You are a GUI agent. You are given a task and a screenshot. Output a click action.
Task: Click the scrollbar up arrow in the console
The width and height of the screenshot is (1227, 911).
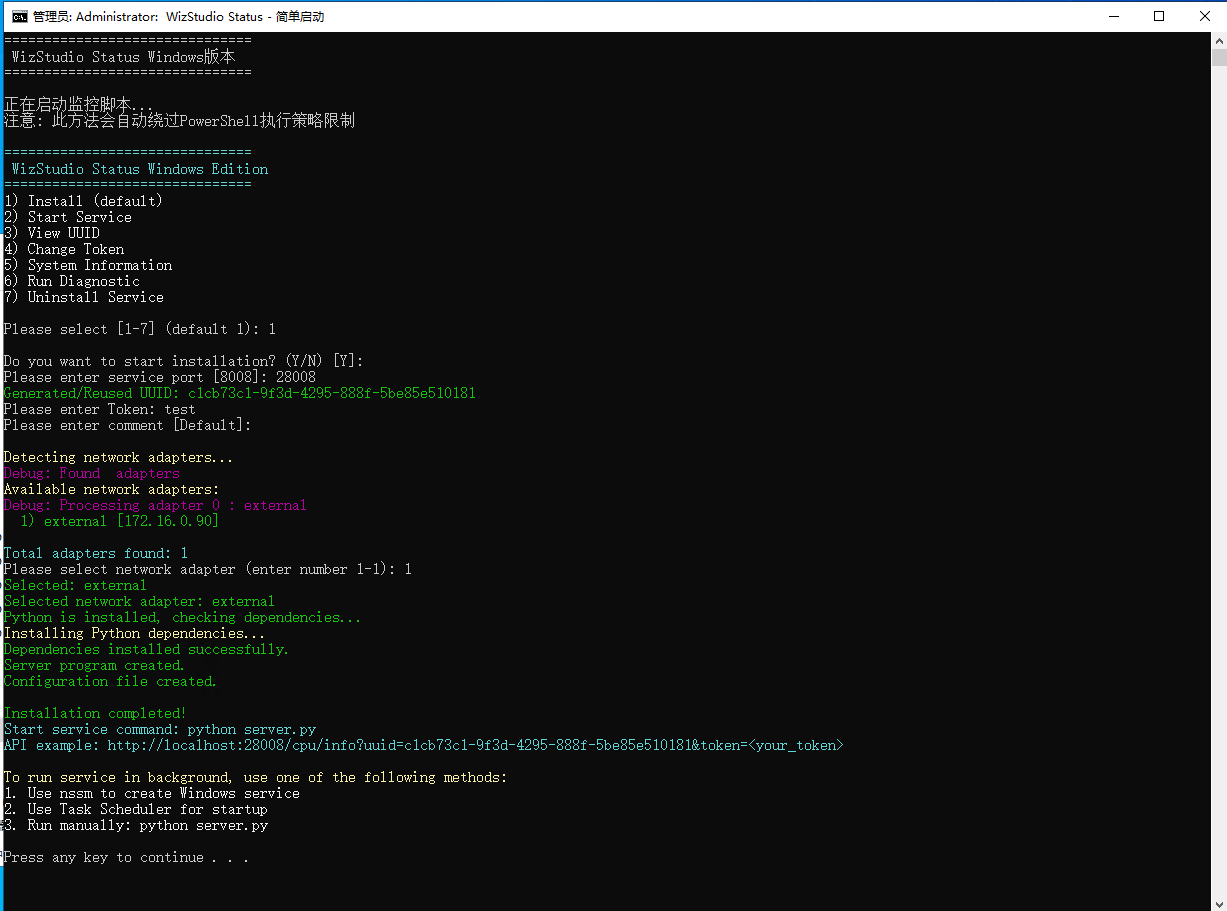1218,41
